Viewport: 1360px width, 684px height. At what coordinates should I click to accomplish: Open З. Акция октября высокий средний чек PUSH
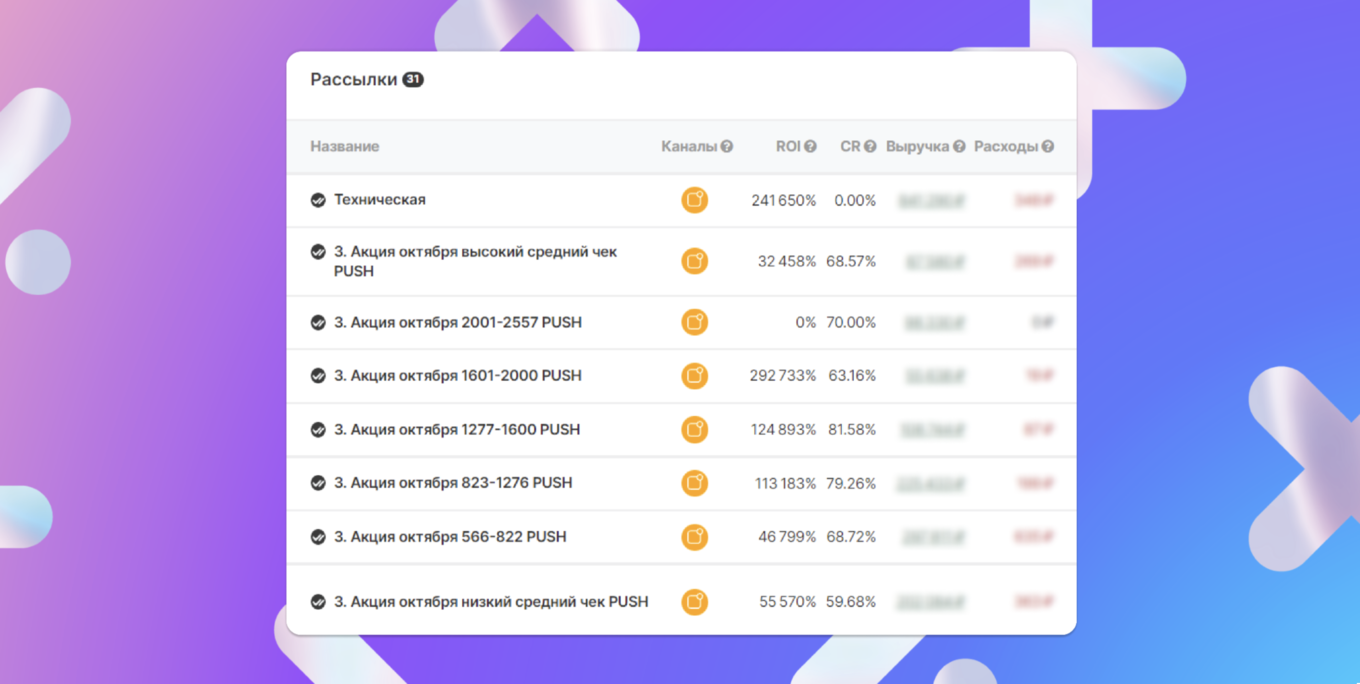pyautogui.click(x=475, y=261)
